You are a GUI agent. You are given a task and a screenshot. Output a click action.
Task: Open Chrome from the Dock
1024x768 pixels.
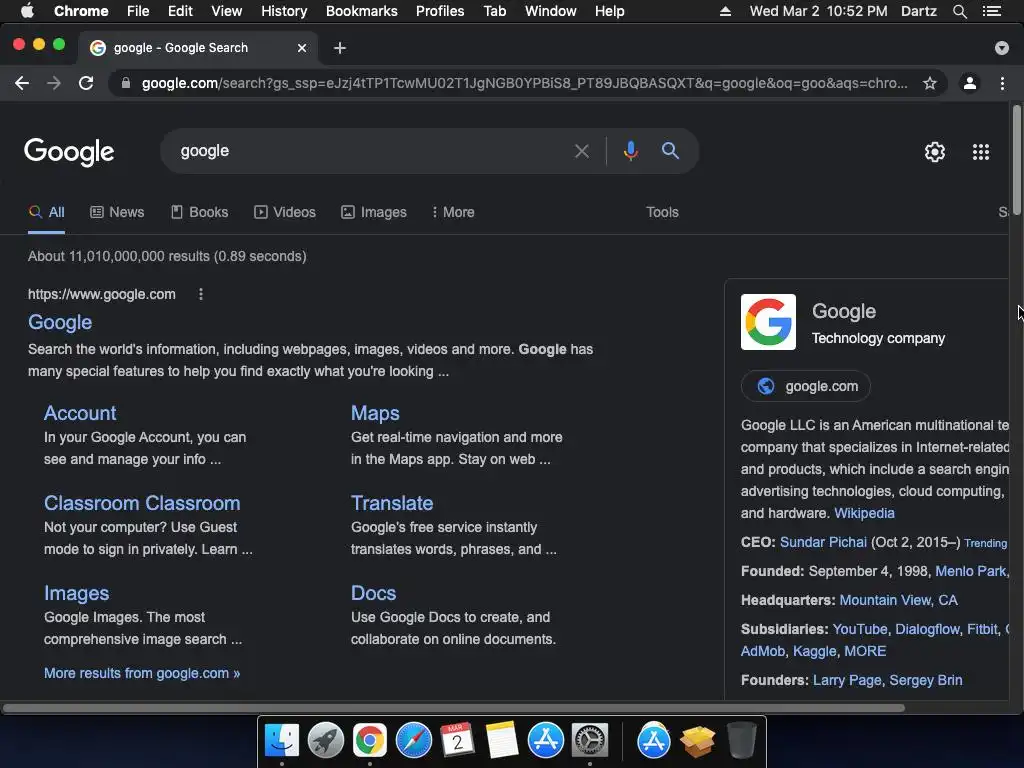pyautogui.click(x=370, y=741)
